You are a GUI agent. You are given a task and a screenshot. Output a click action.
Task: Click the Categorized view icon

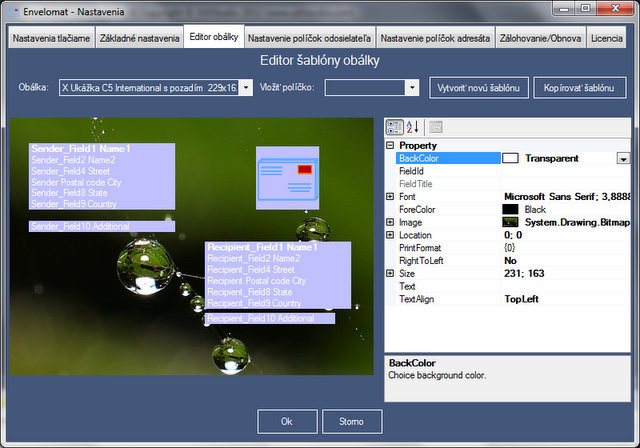point(394,127)
